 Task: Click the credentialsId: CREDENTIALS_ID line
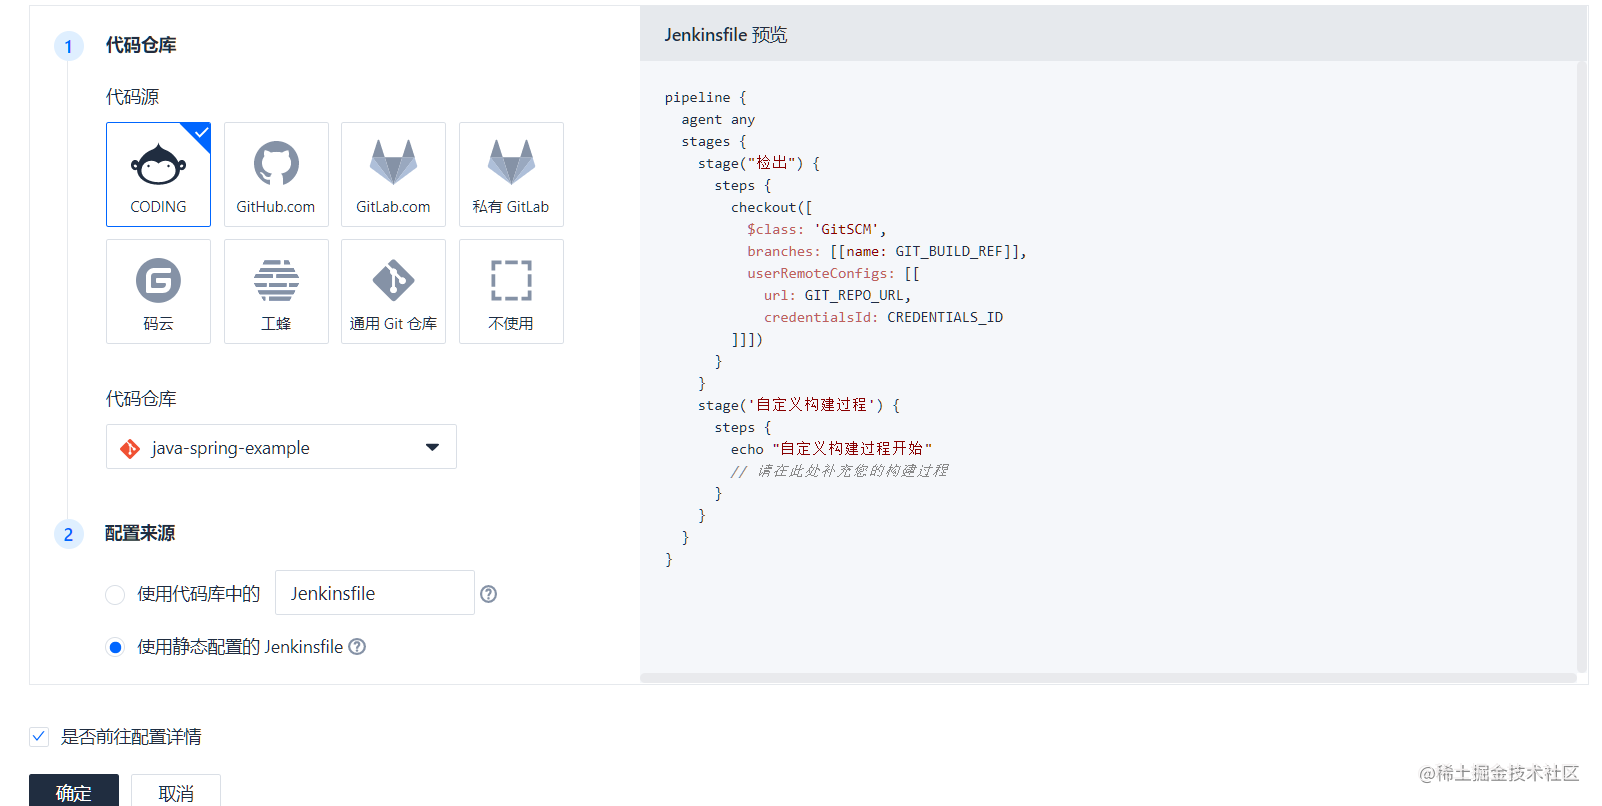[x=883, y=318]
